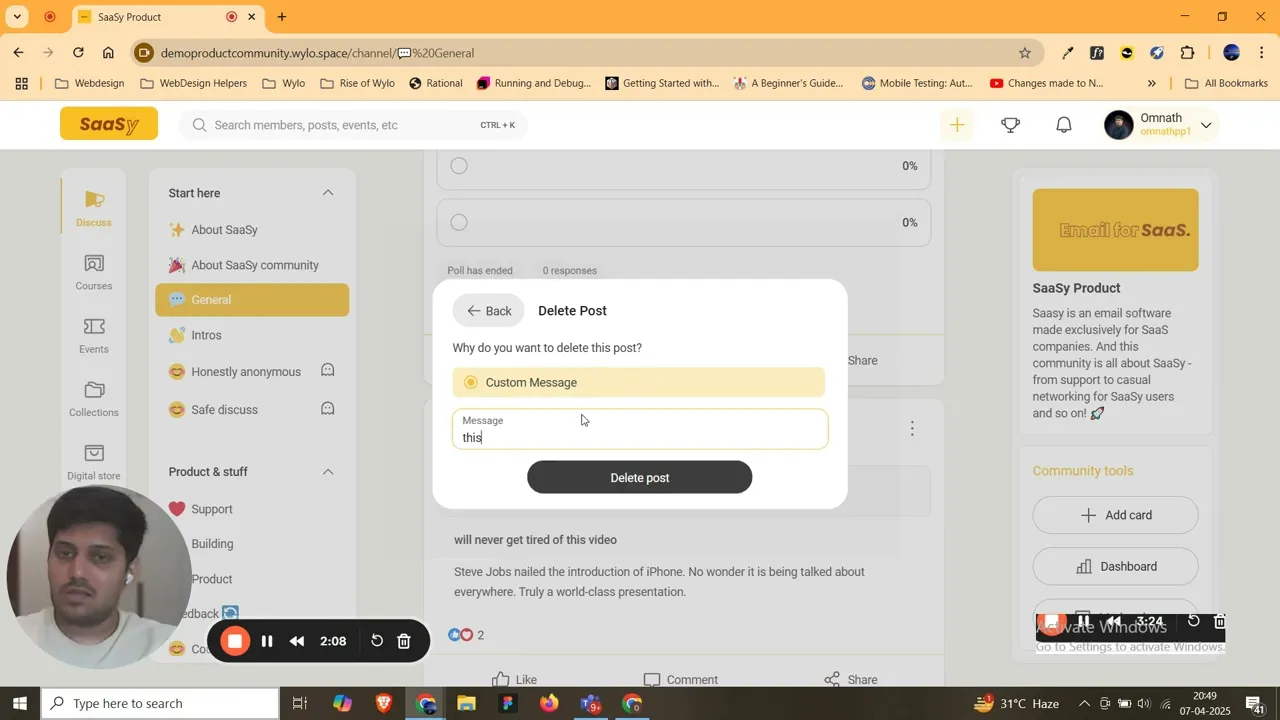Open Brave browser from the taskbar
The height and width of the screenshot is (720, 1280).
click(x=384, y=704)
